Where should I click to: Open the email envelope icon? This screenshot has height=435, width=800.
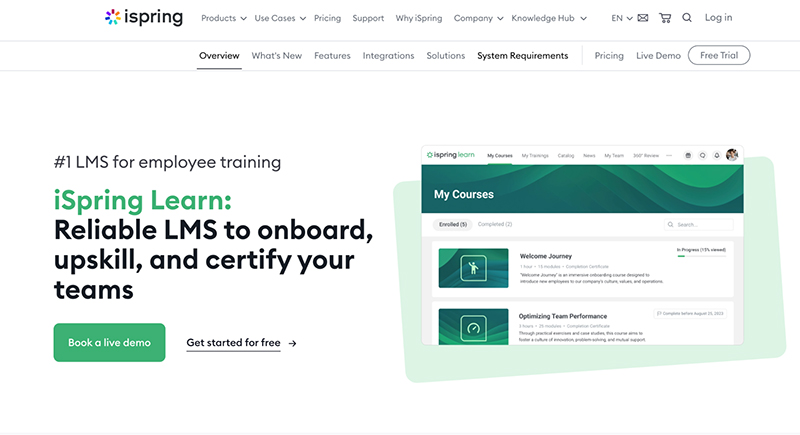642,18
